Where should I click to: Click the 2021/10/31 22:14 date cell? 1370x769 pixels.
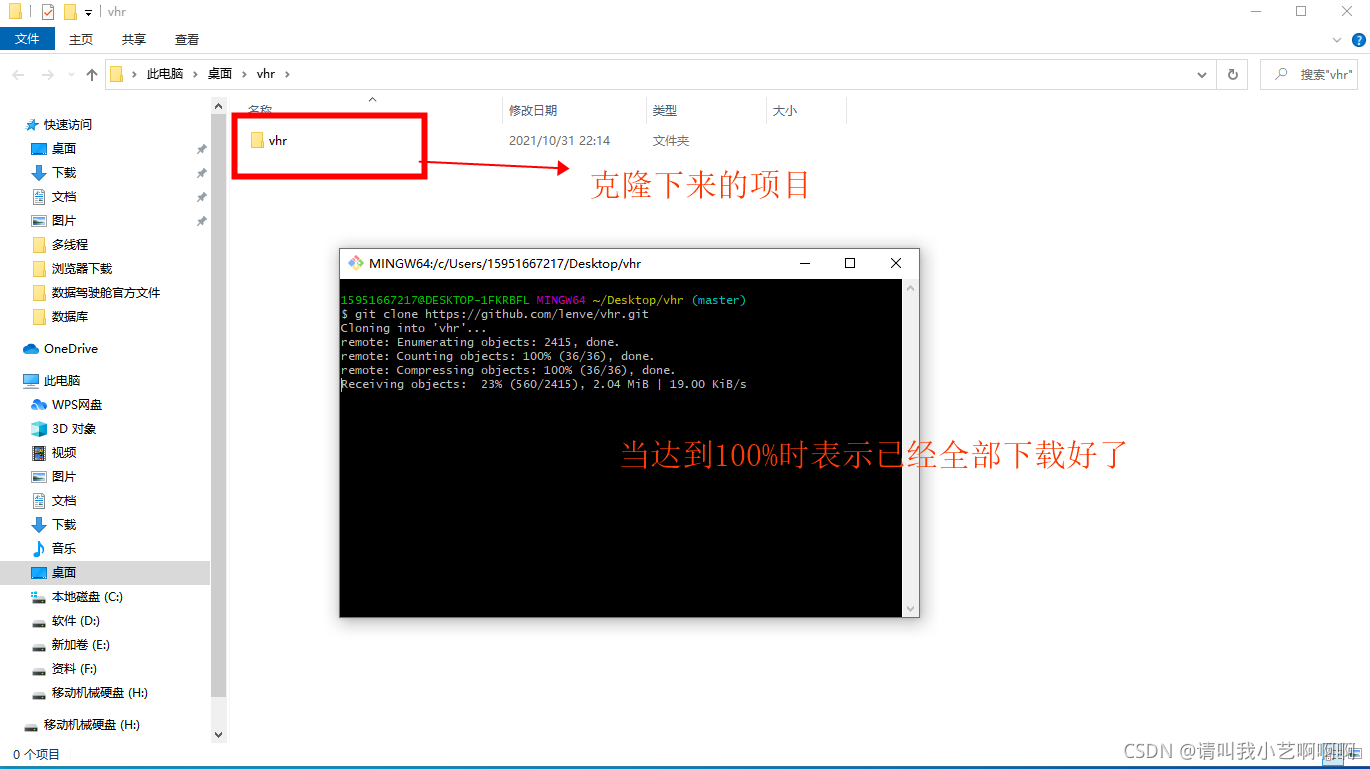click(559, 141)
